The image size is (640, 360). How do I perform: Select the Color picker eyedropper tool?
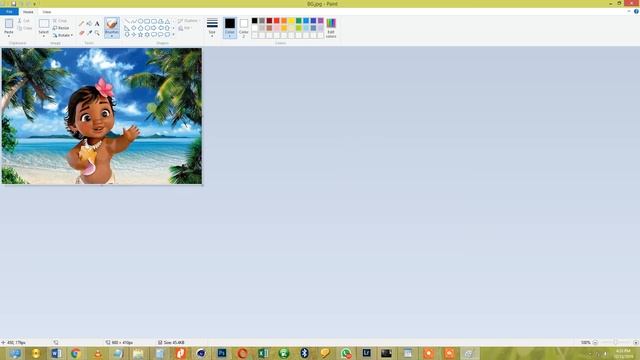[x=89, y=33]
